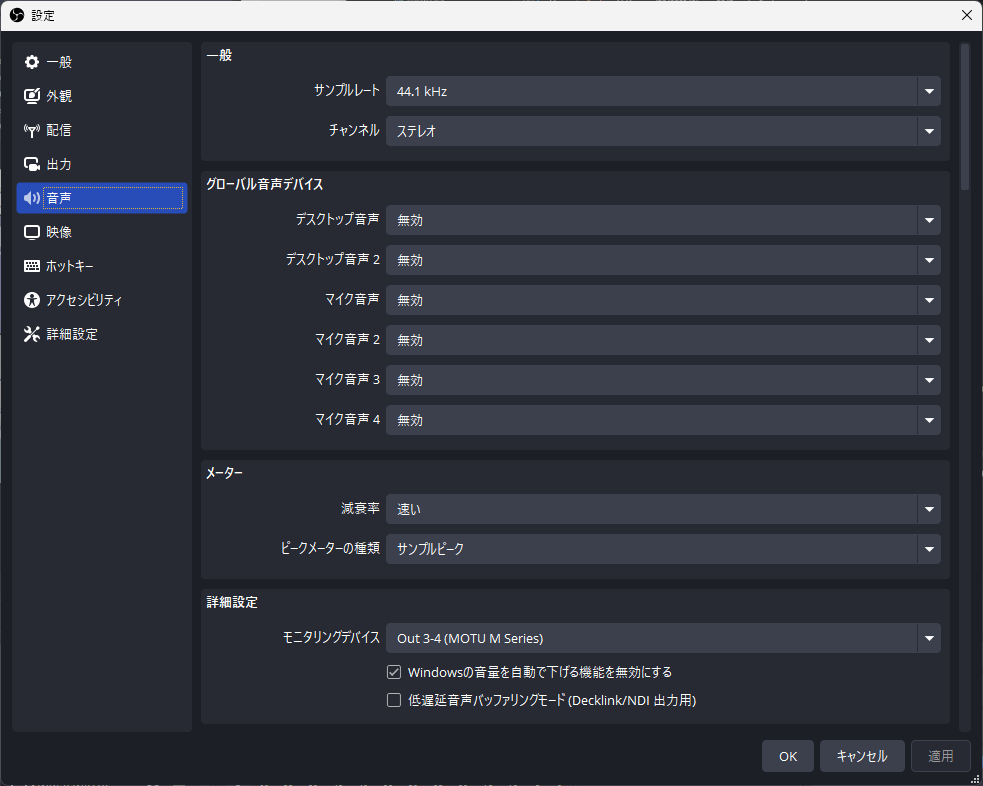This screenshot has width=983, height=786.
Task: Select the speaker icon for 音声 settings
Action: pos(32,197)
